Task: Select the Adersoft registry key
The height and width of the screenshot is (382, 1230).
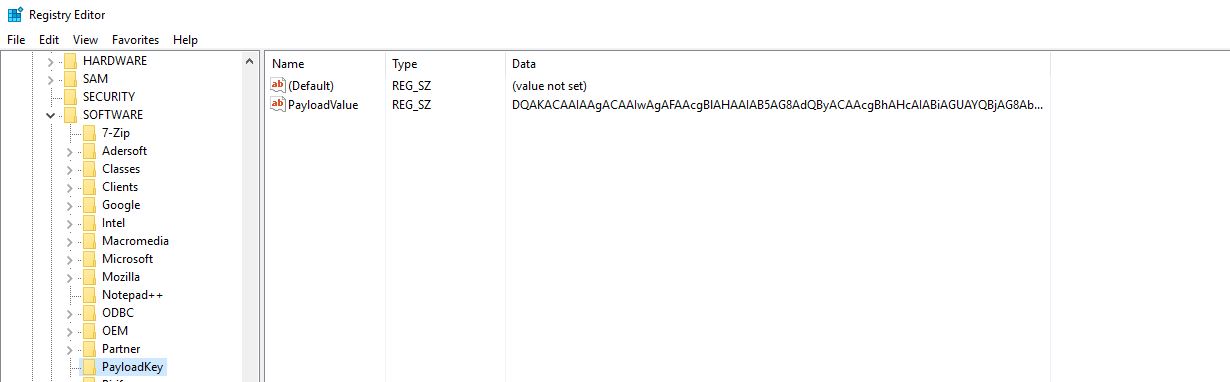Action: tap(124, 151)
